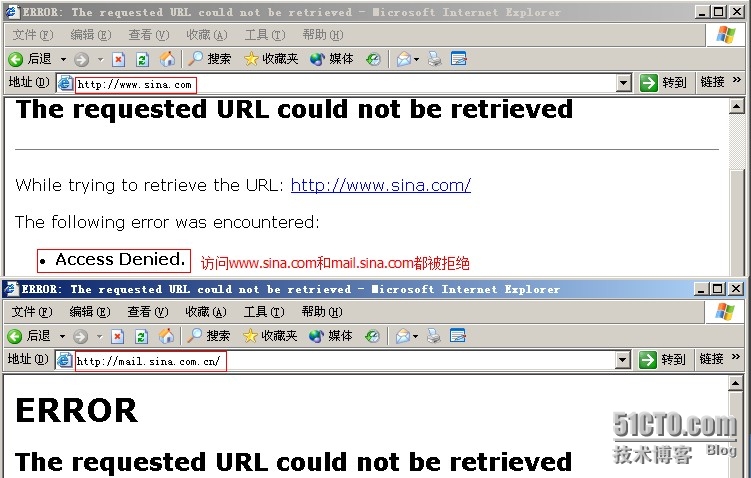The width and height of the screenshot is (751, 478).
Task: Click Mail icon in bottom IE window
Action: click(402, 337)
